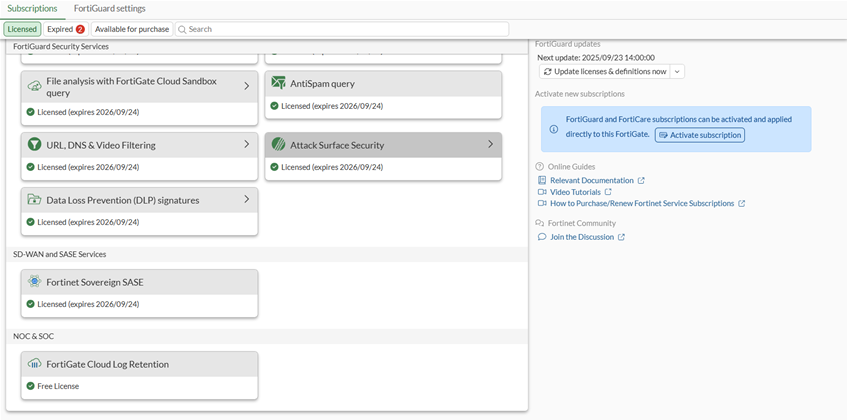Image resolution: width=847 pixels, height=420 pixels.
Task: Click the Data Loss Prevention signatures icon
Action: [35, 200]
